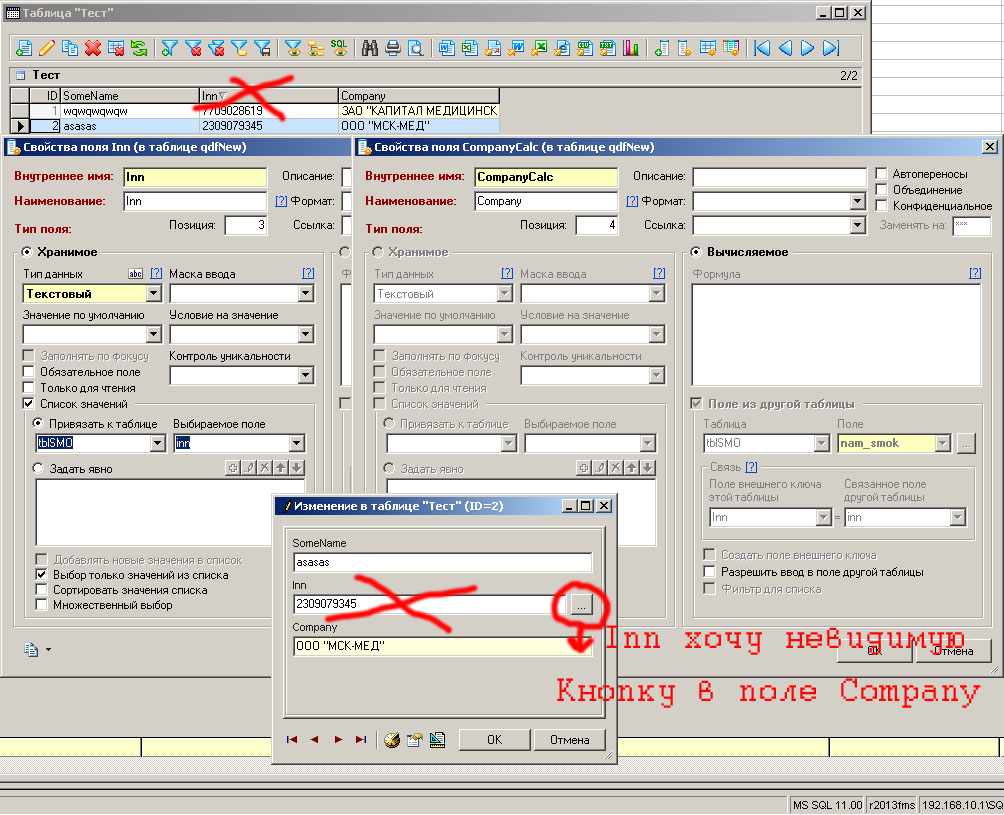
Task: Enable the Автопереносы checkbox
Action: pos(881,174)
